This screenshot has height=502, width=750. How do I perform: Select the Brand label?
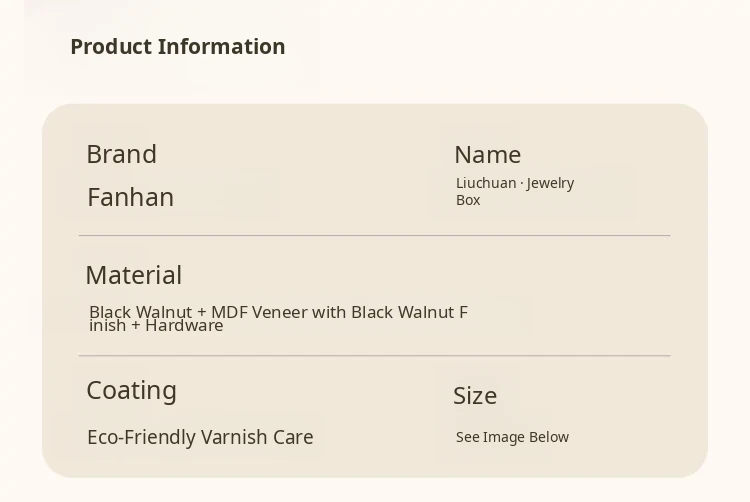pos(121,154)
